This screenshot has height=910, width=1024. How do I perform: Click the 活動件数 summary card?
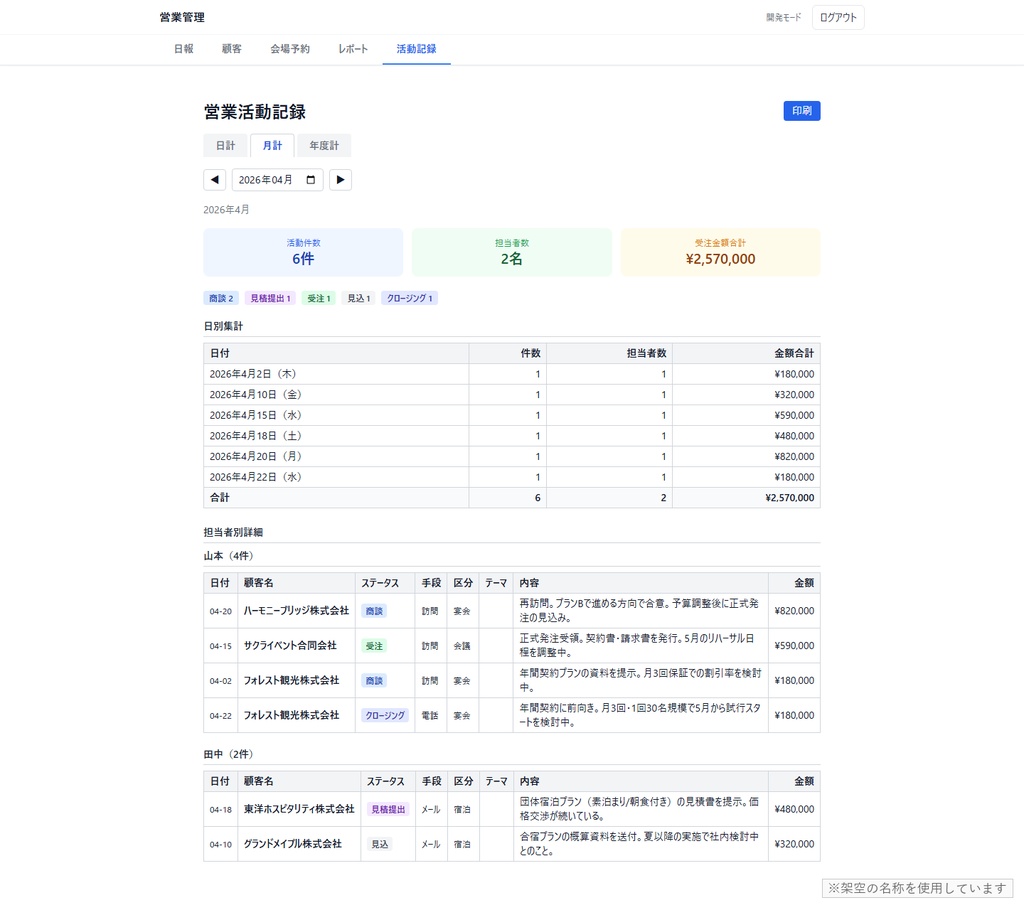tap(303, 252)
